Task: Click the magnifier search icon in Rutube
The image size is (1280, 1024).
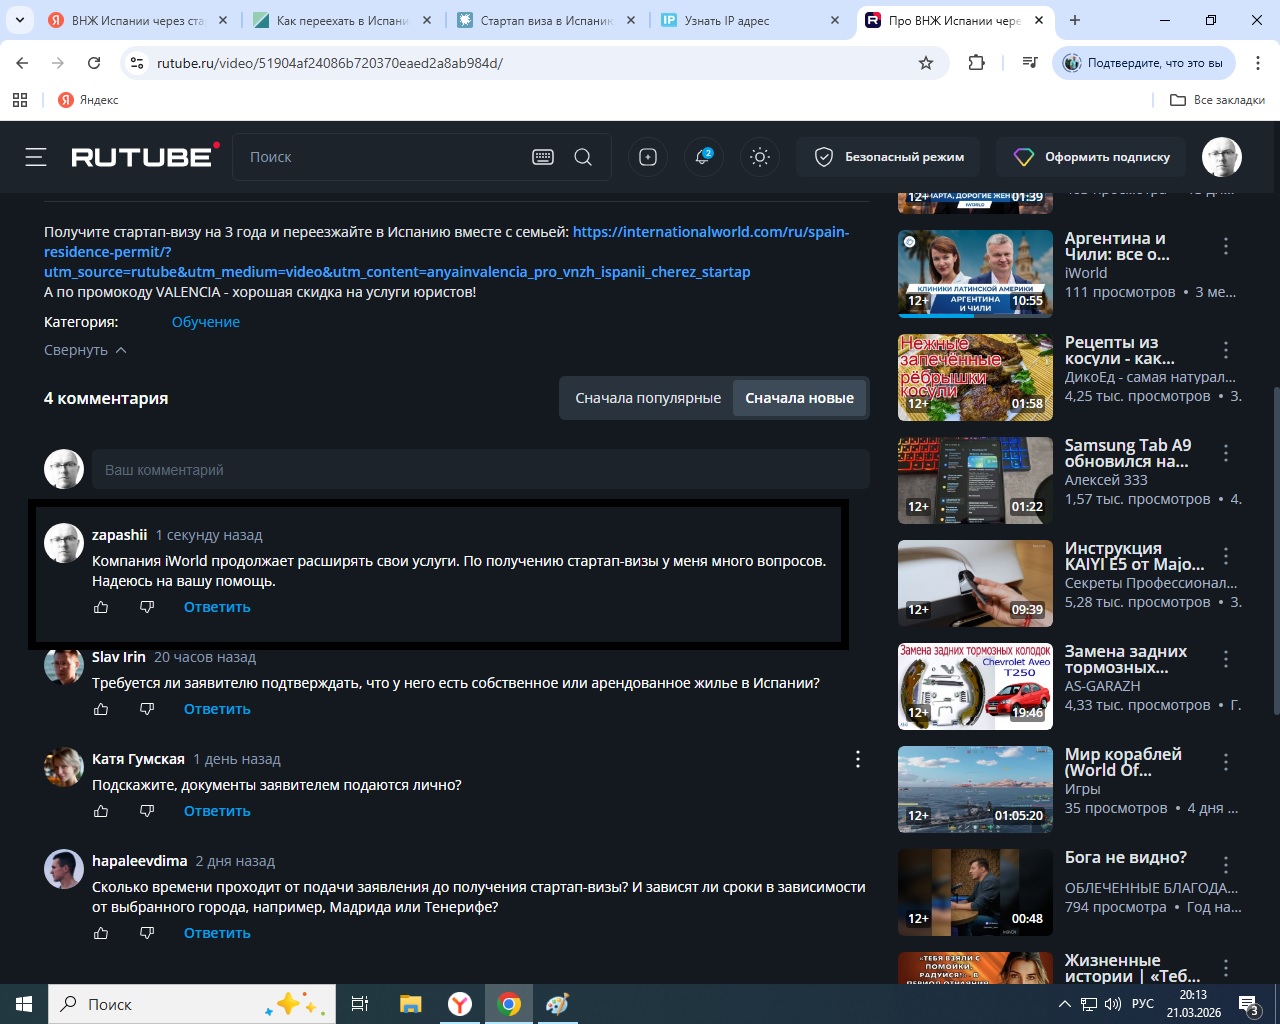Action: tap(583, 157)
